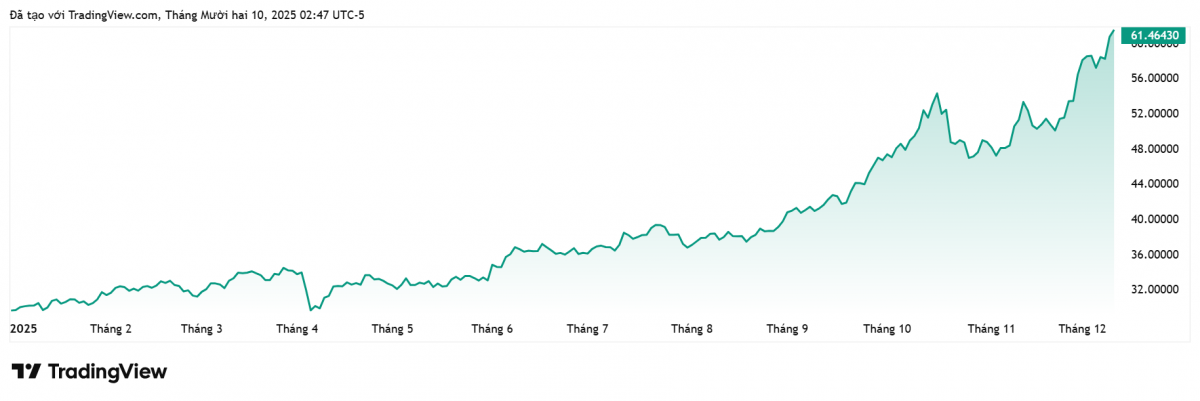Pick the Tháng 7 time axis label
The image size is (1200, 401).
coord(587,328)
